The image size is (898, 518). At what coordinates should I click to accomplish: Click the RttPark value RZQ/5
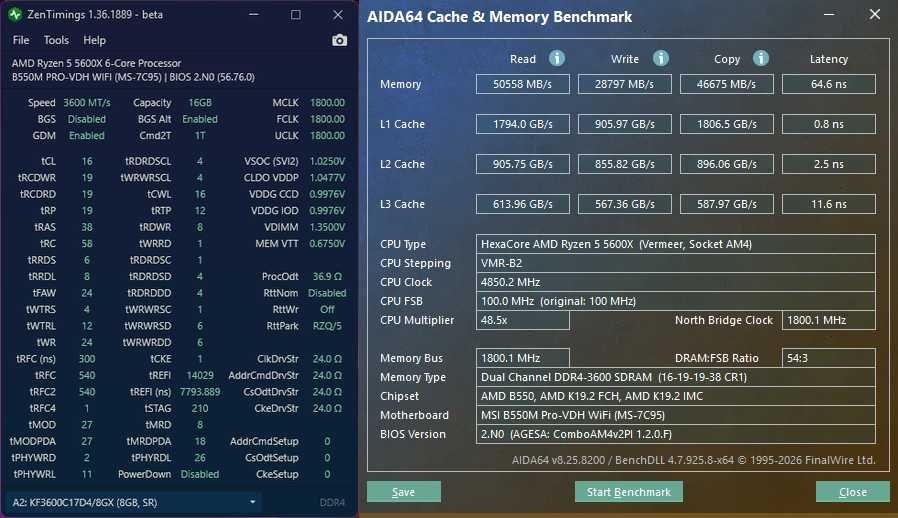point(327,326)
